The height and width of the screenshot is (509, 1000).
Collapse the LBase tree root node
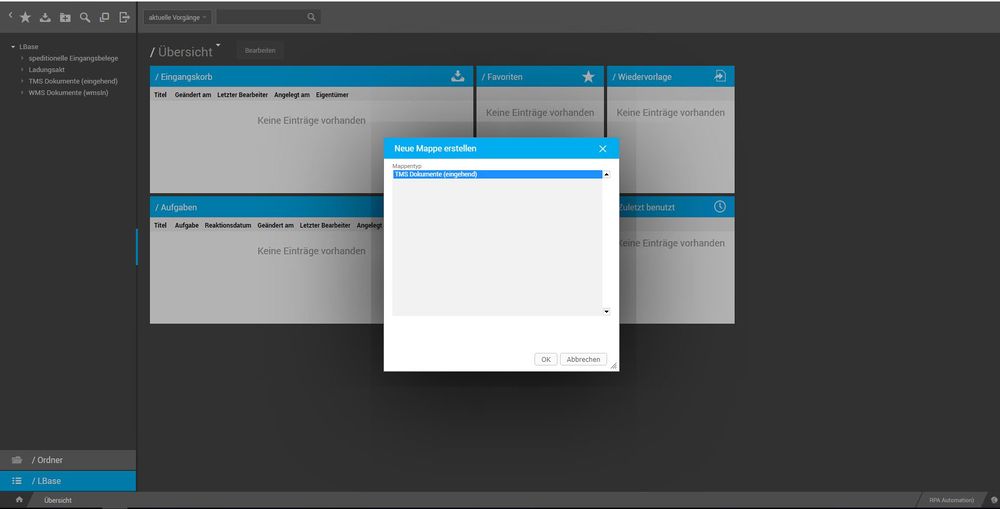[x=13, y=47]
